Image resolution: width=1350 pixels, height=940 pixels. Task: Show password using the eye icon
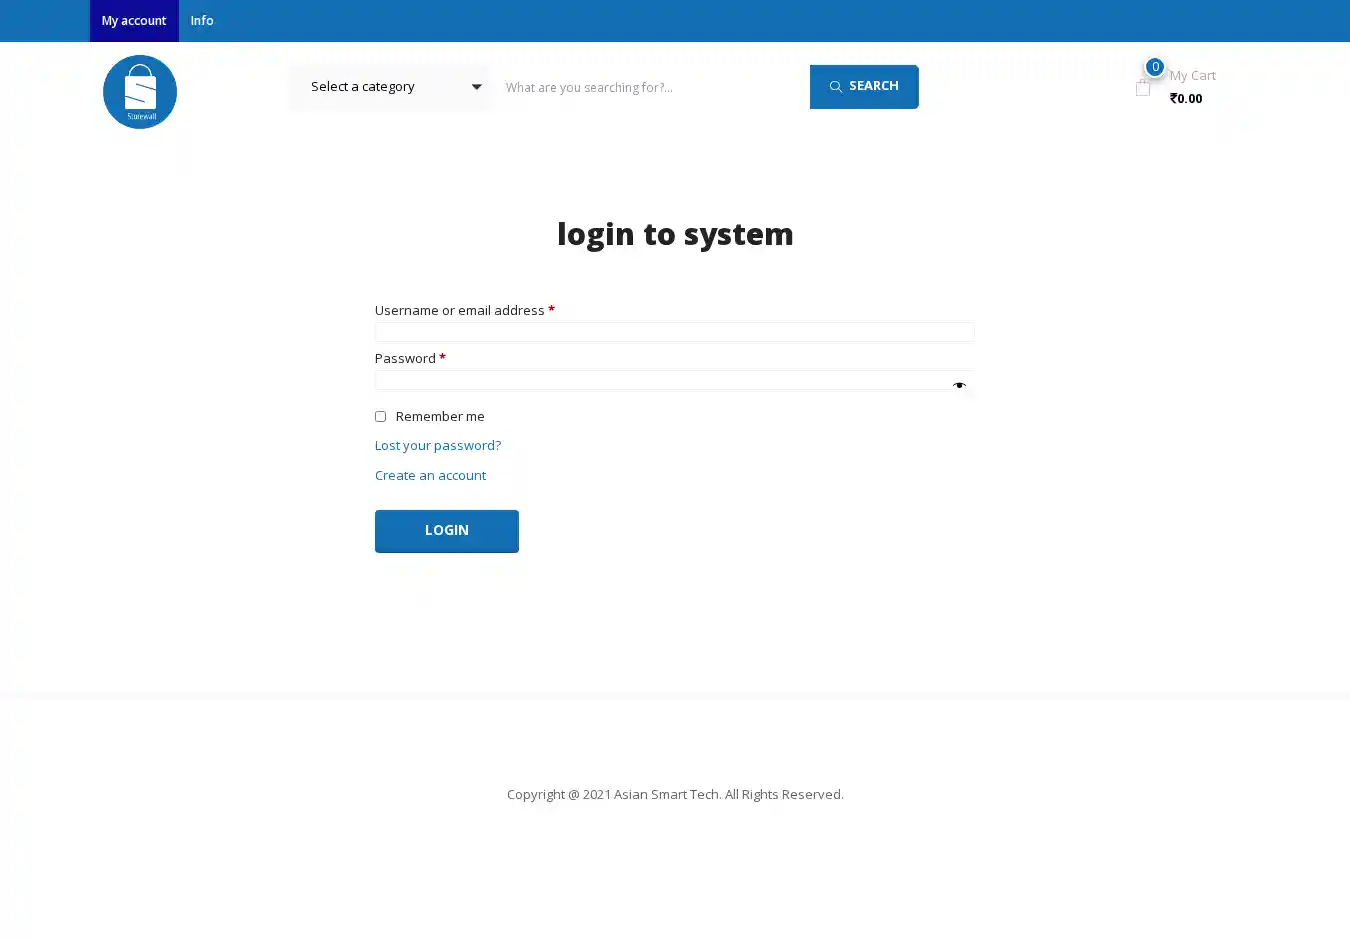(959, 385)
